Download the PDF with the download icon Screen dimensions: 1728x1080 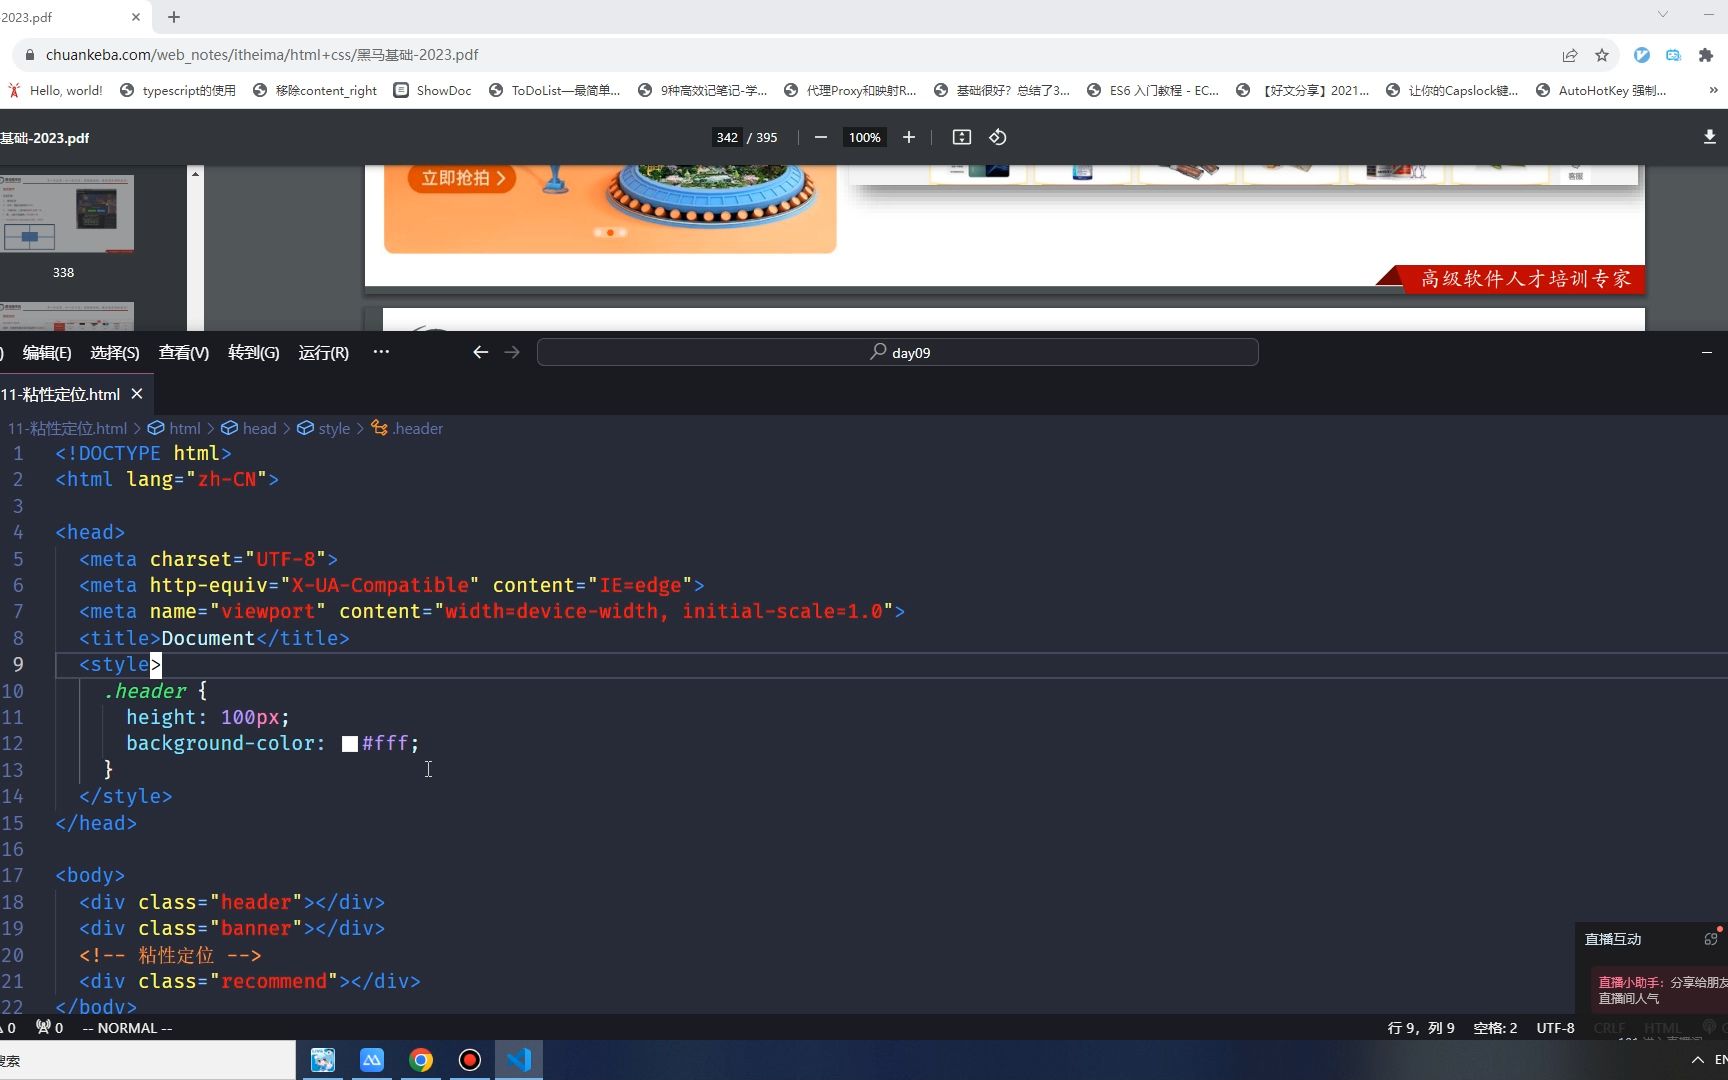(1710, 138)
